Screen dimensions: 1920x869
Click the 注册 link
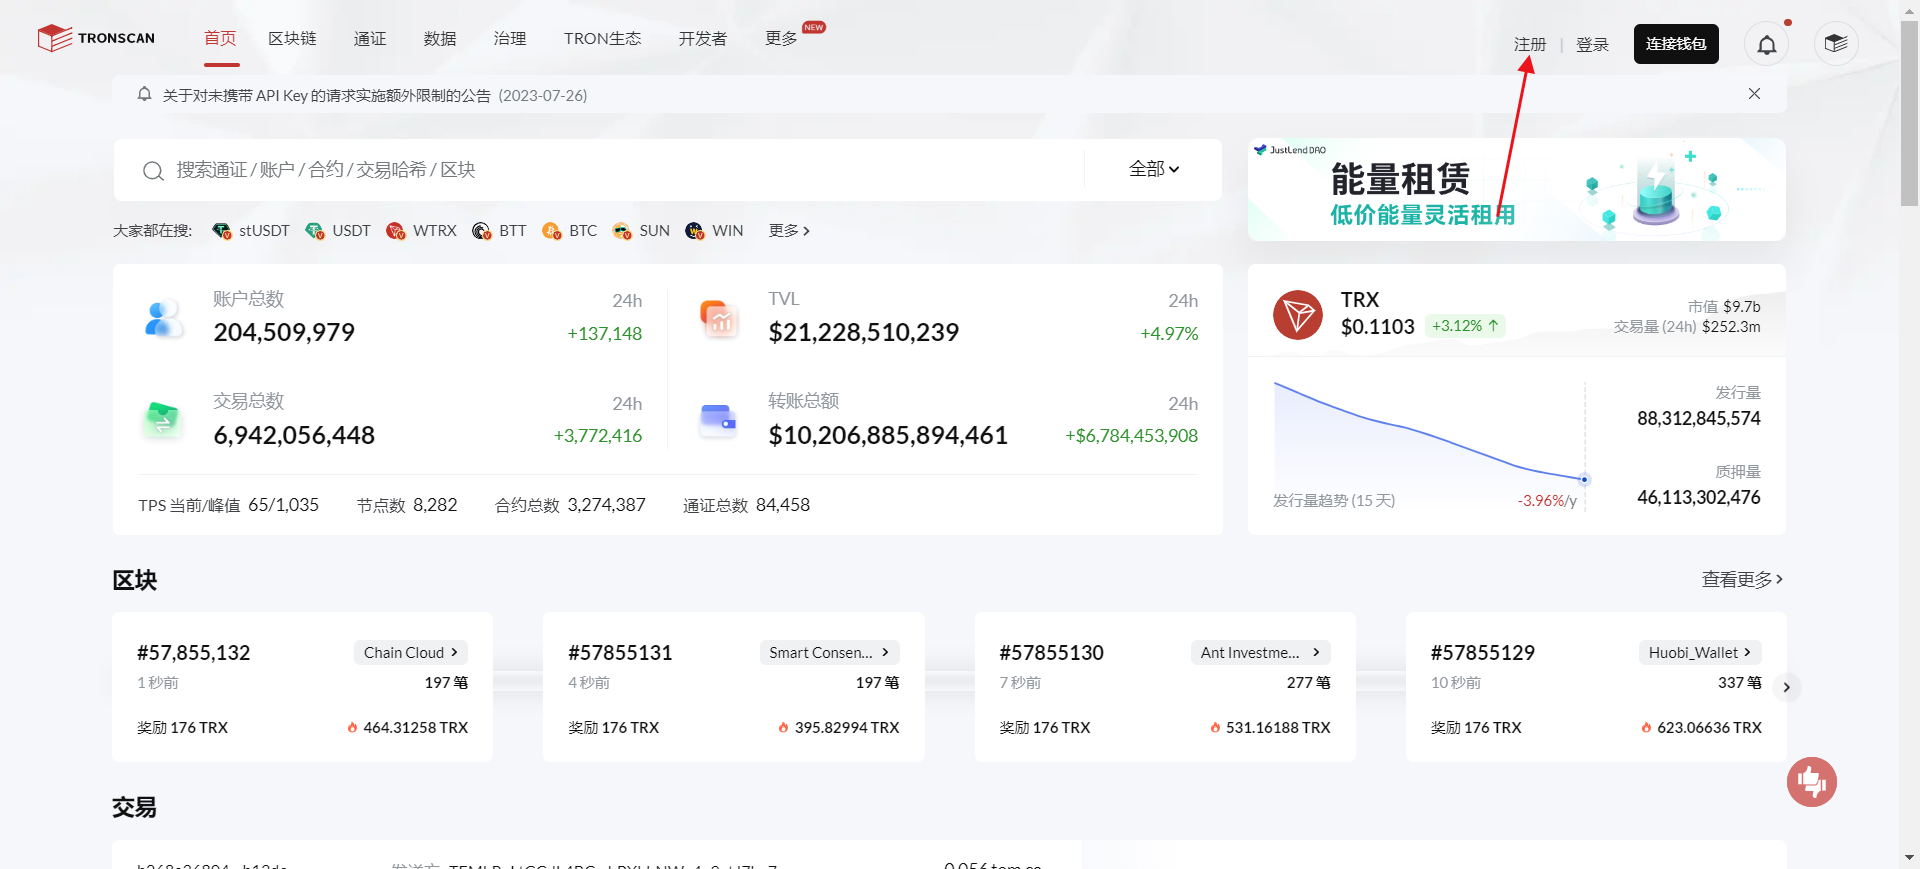pyautogui.click(x=1529, y=44)
